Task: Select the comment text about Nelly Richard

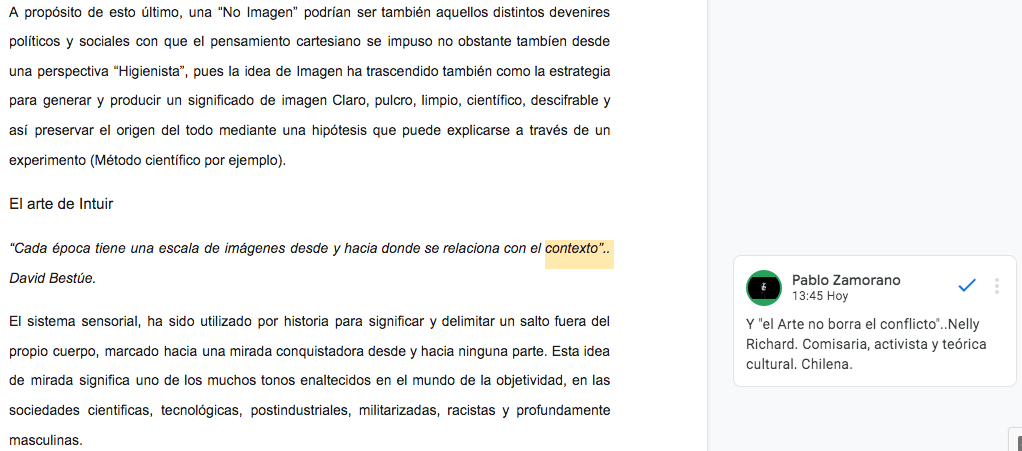Action: [x=866, y=344]
